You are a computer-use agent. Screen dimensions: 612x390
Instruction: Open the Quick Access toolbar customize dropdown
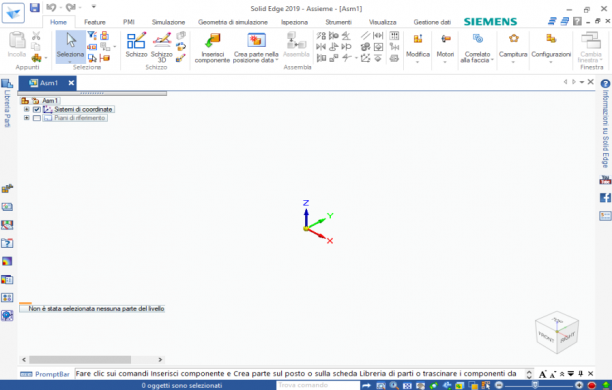click(94, 7)
